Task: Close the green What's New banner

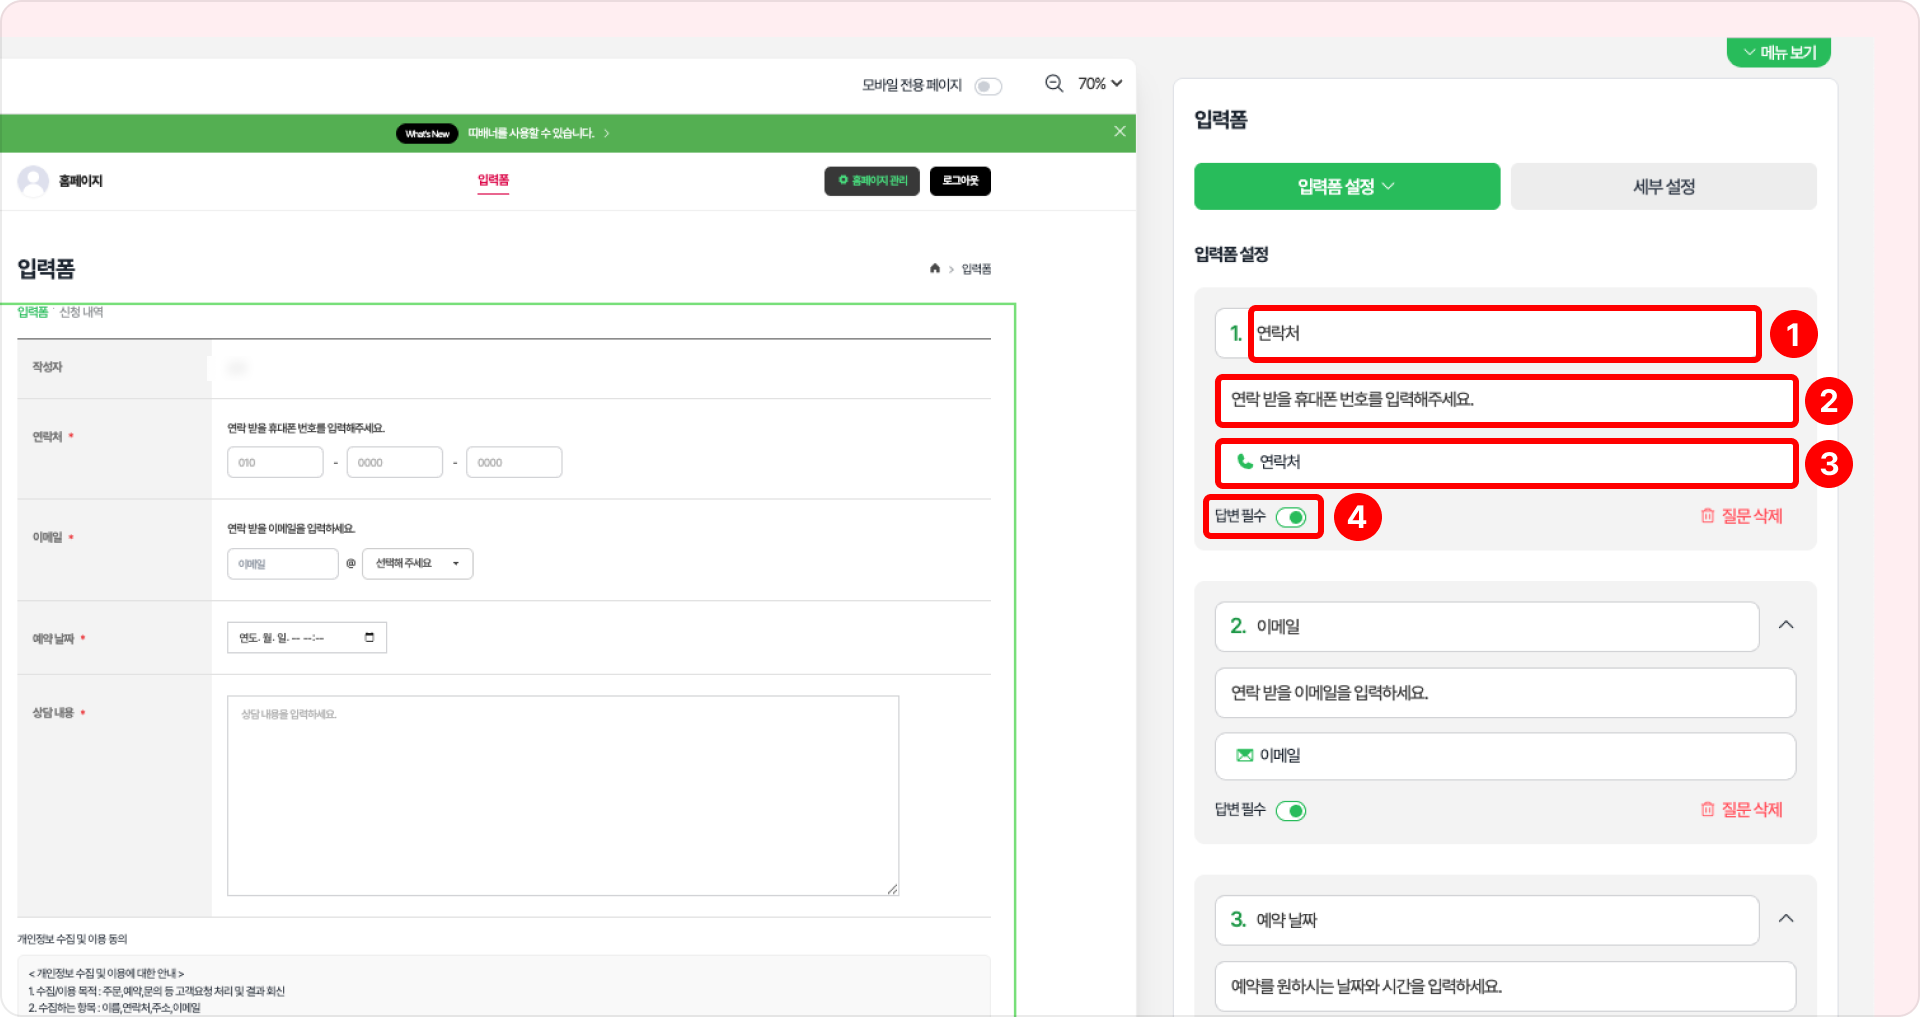Action: [1120, 132]
